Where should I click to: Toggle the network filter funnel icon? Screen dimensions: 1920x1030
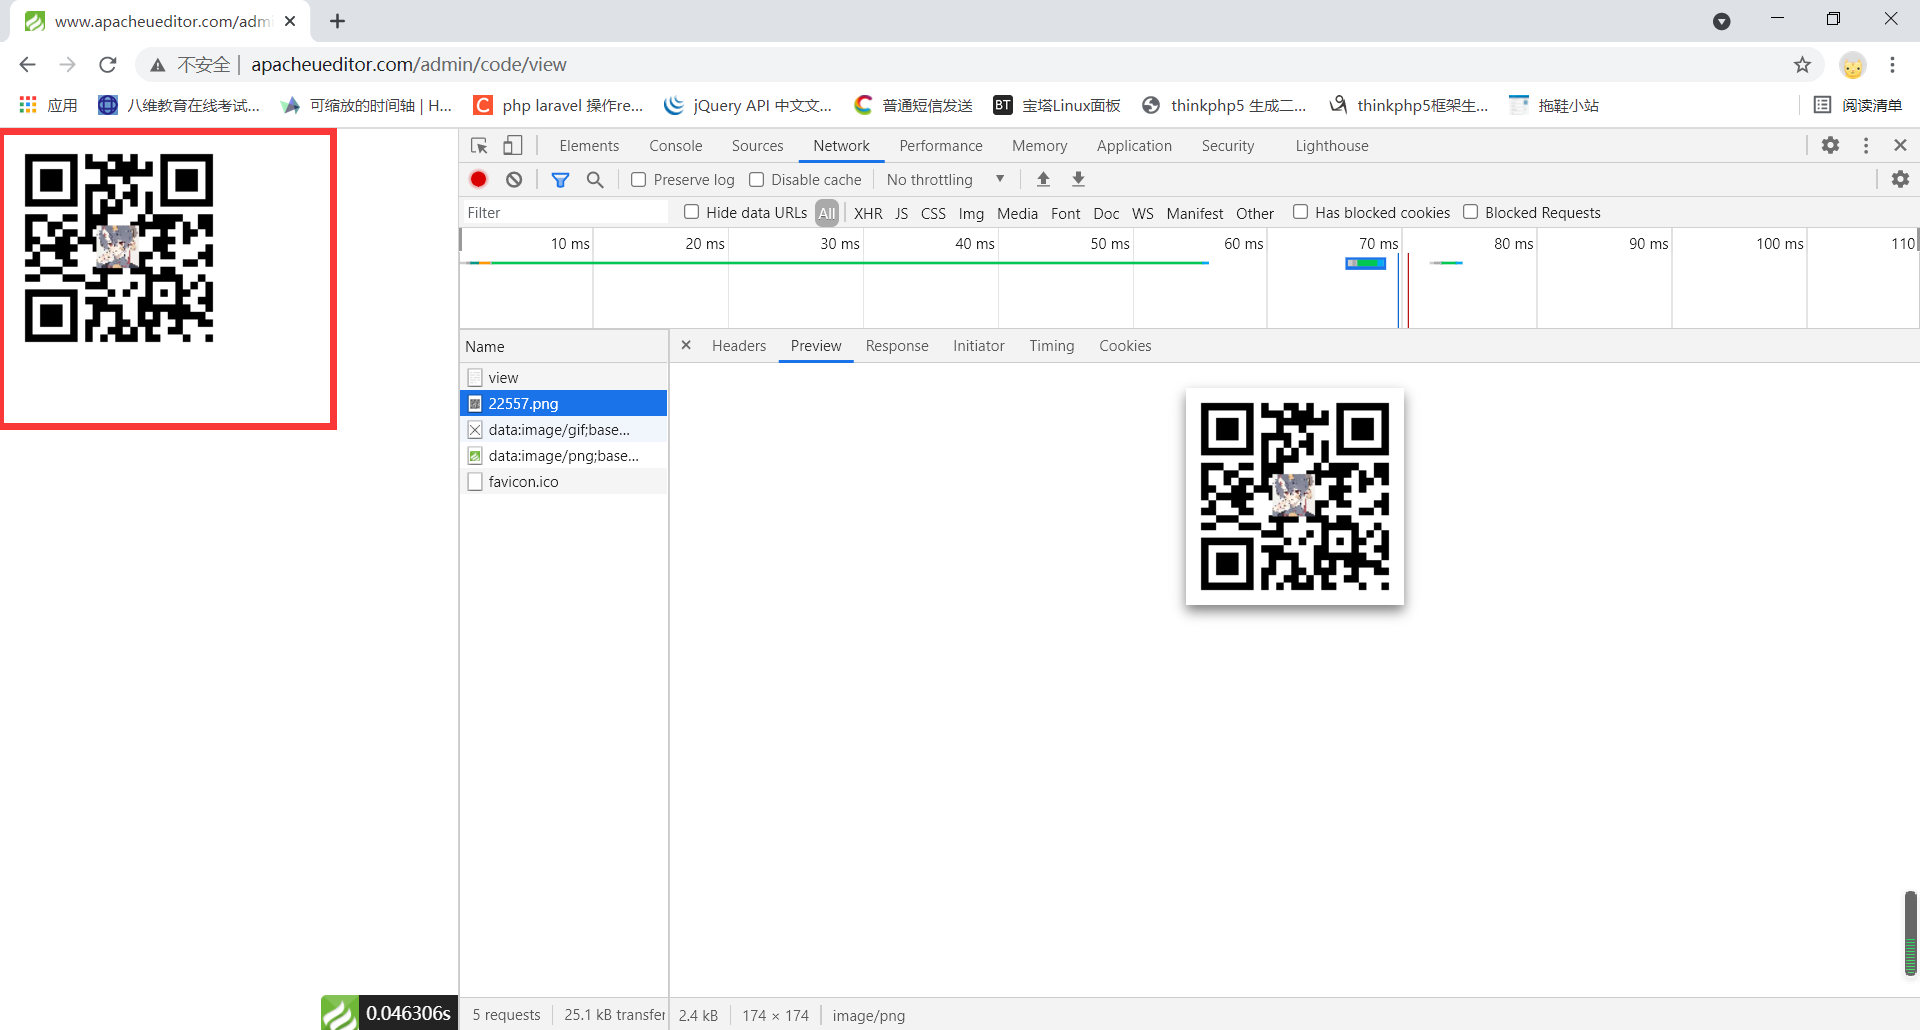[x=561, y=179]
